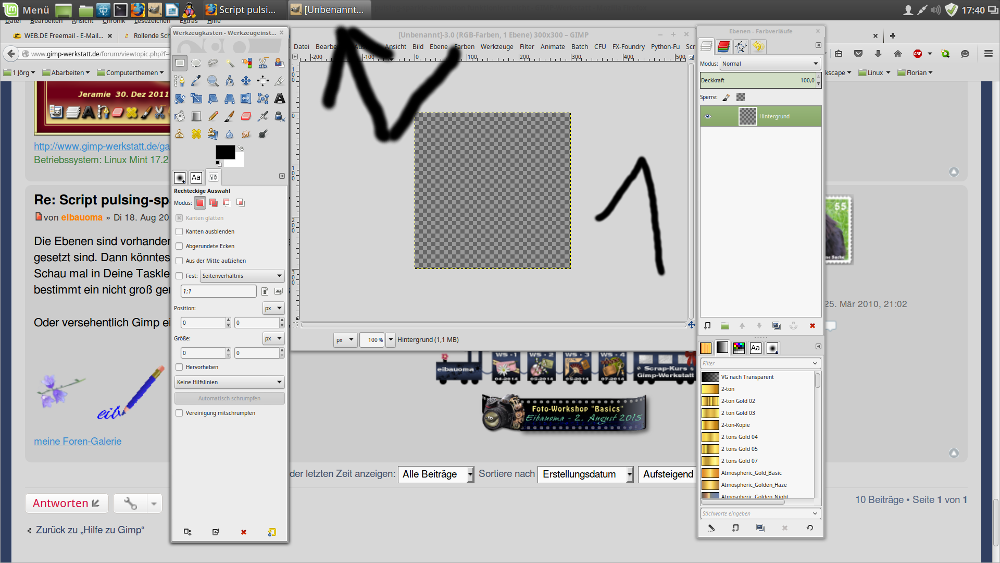This screenshot has height=563, width=1000.
Task: Click the duplicate layer icon
Action: coord(776,326)
